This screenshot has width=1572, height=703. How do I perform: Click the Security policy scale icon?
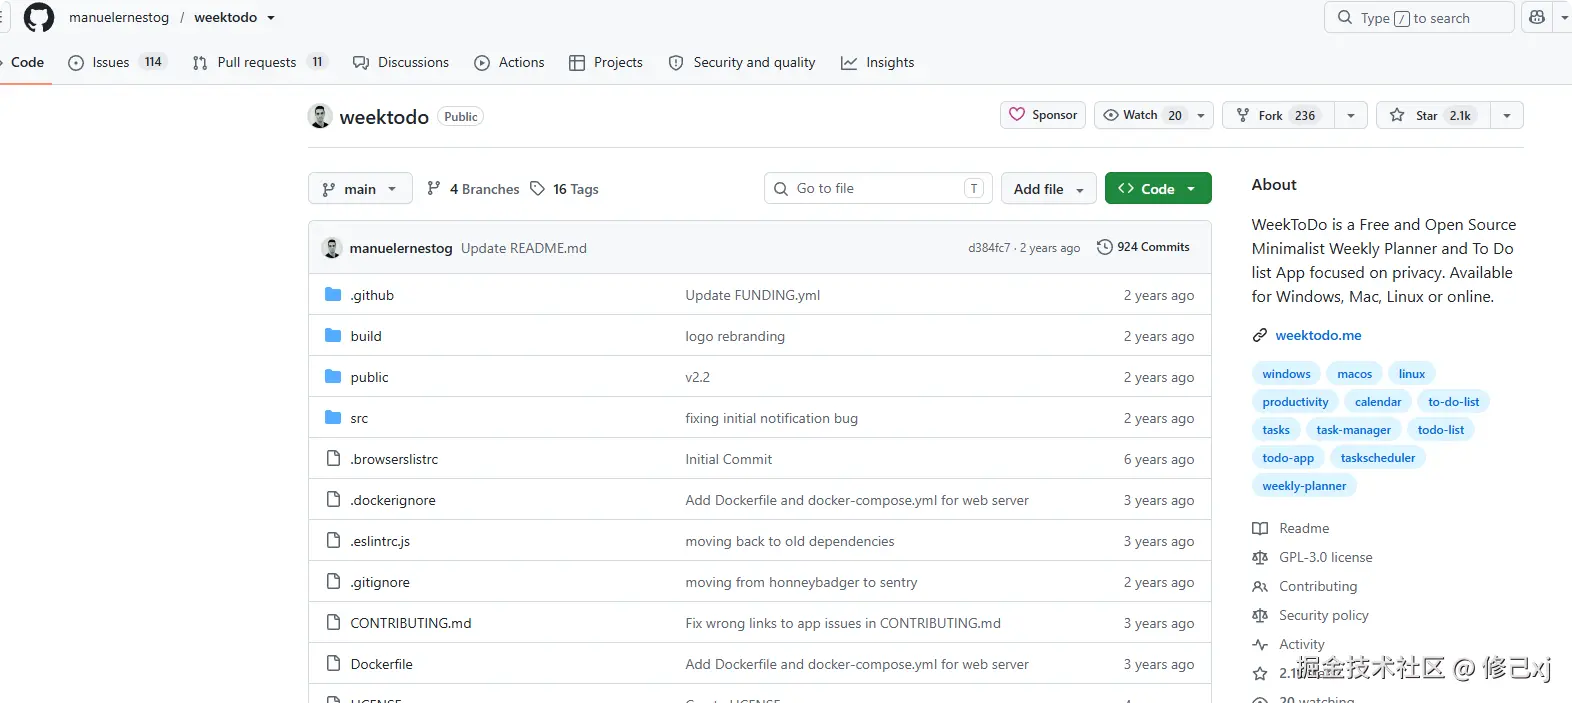click(x=1260, y=615)
